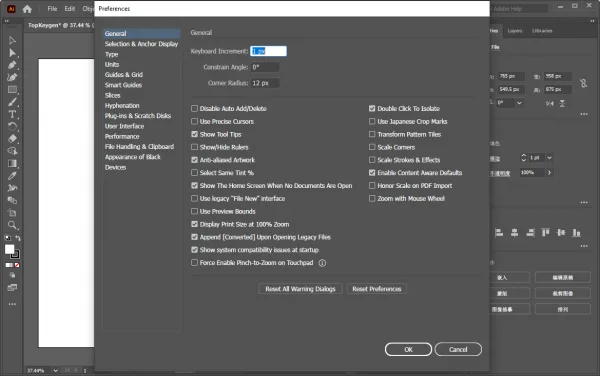Select Selection & Anchor Display category

[142, 44]
